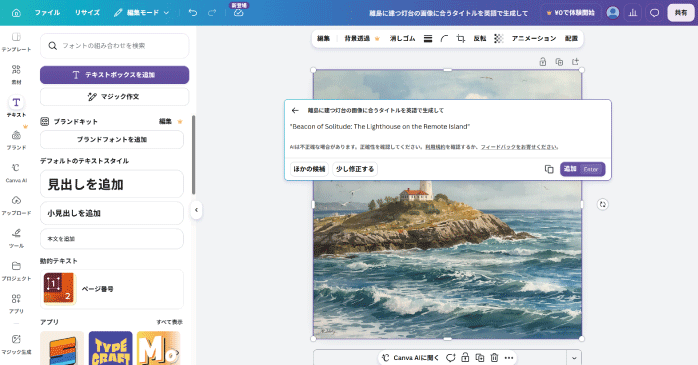Copy the generated title text

(549, 169)
